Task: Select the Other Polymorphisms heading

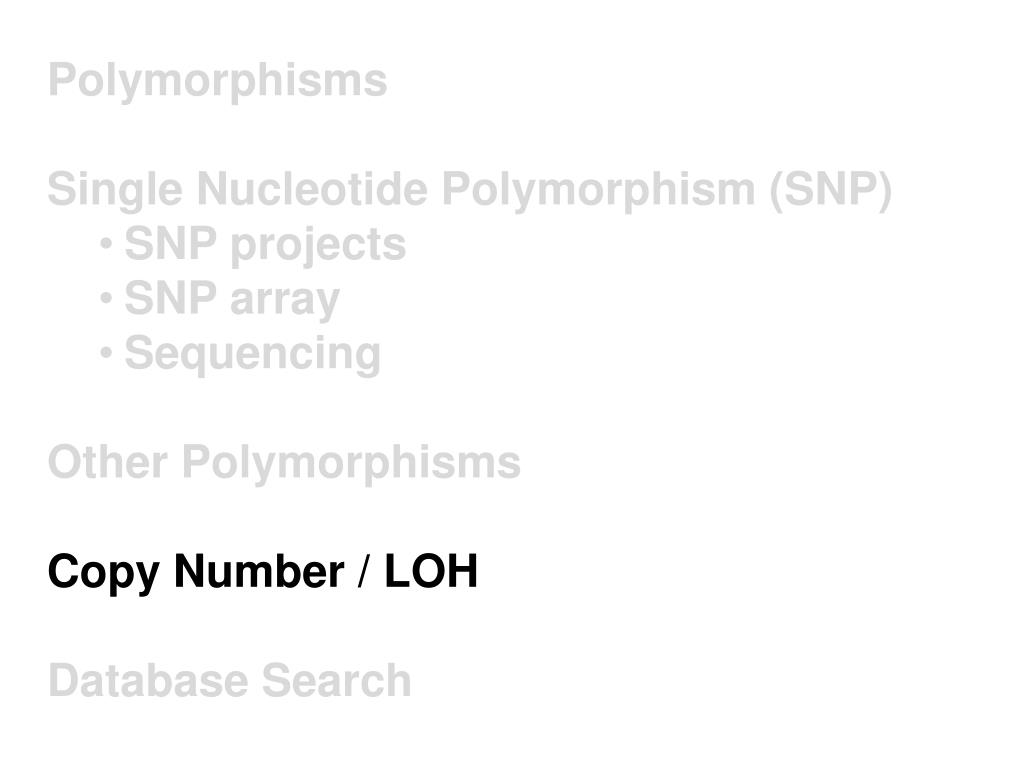Action: click(284, 464)
